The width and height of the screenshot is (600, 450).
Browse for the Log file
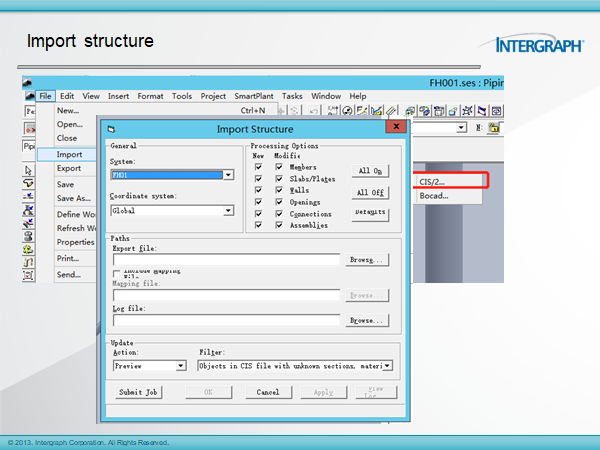pos(367,320)
